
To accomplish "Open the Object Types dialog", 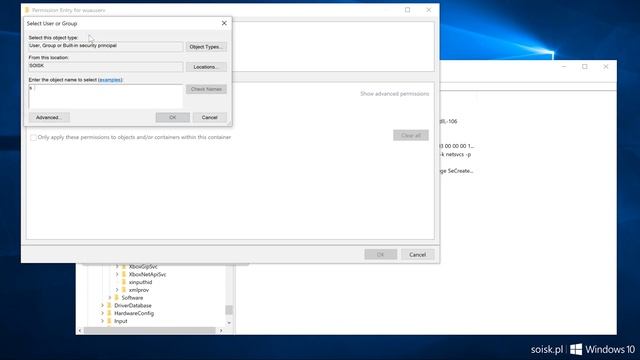I will [x=206, y=47].
